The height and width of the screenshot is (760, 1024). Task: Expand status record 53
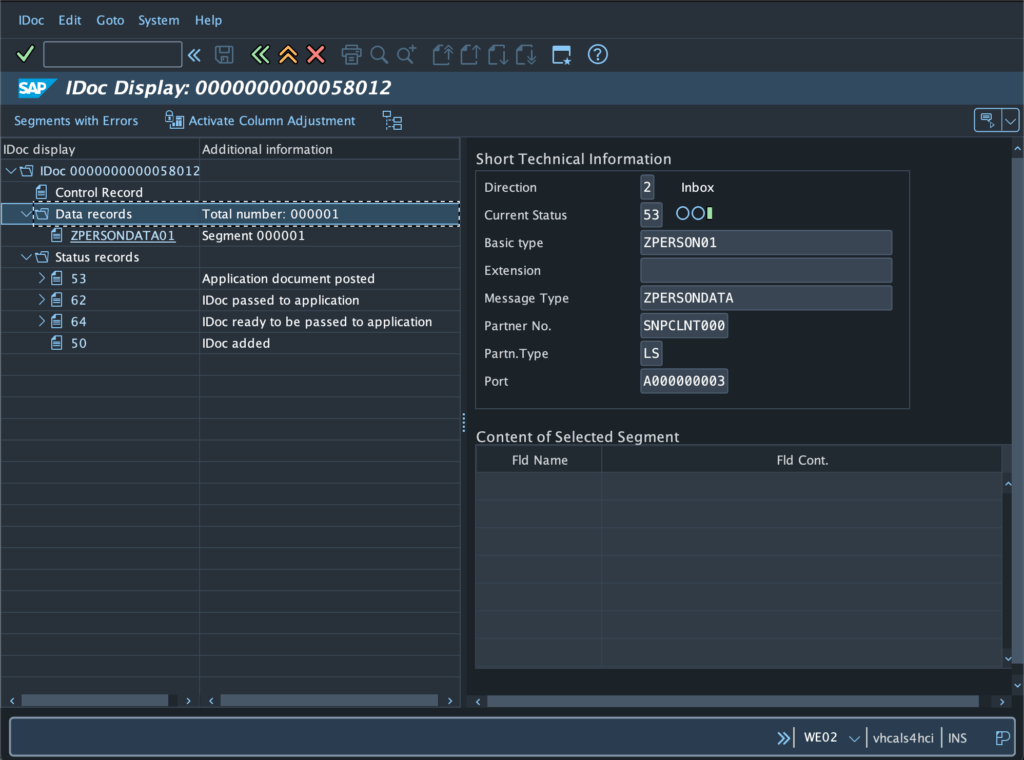(x=42, y=279)
